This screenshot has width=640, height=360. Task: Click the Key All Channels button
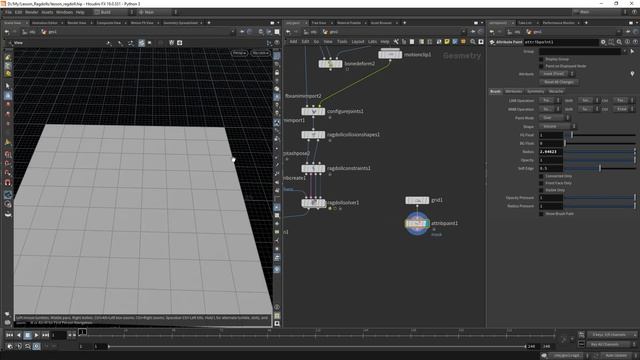pos(611,344)
